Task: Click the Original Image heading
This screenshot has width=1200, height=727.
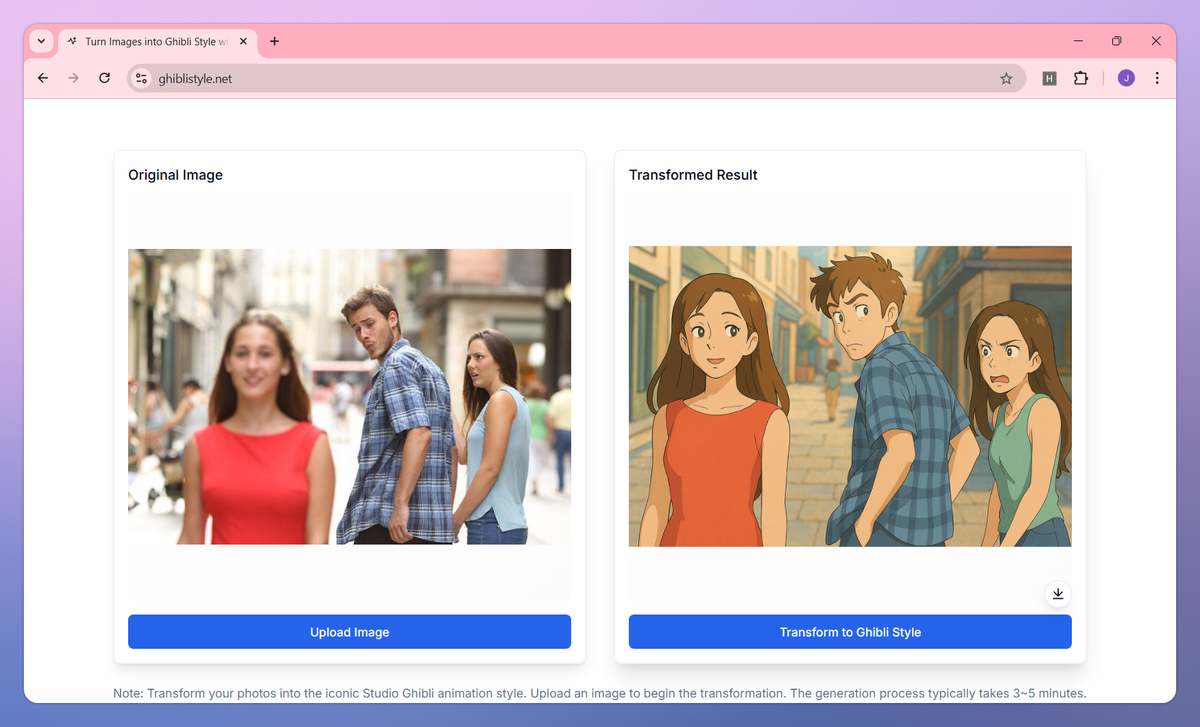Action: tap(175, 175)
